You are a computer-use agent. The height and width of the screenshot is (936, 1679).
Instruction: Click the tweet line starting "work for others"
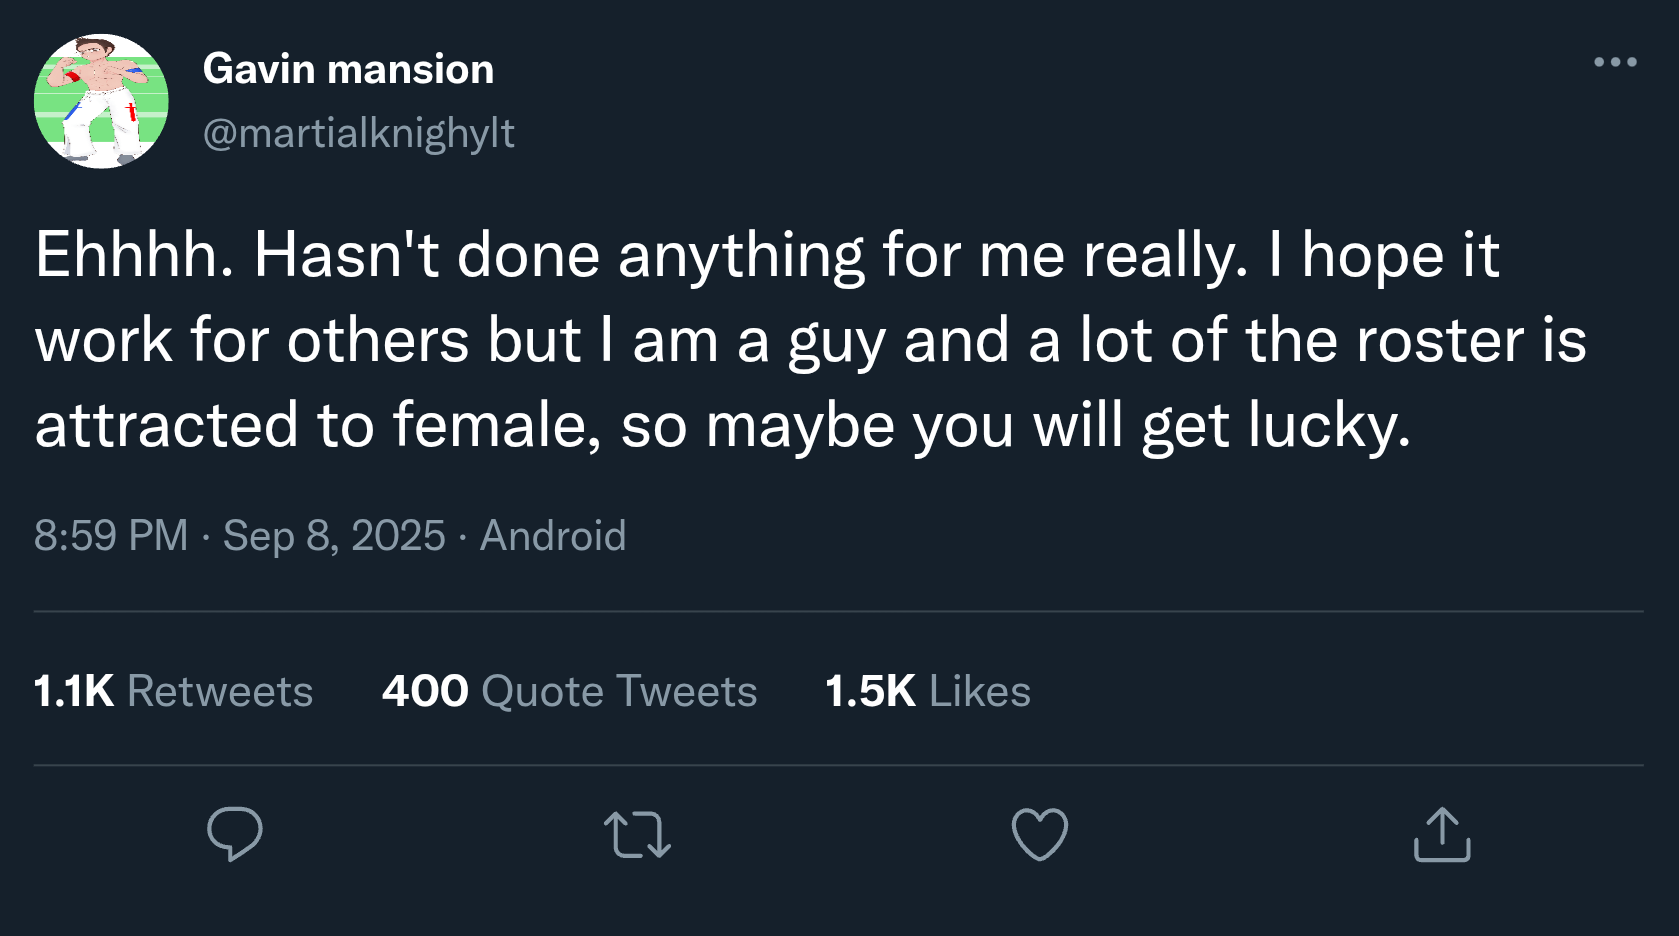click(810, 340)
